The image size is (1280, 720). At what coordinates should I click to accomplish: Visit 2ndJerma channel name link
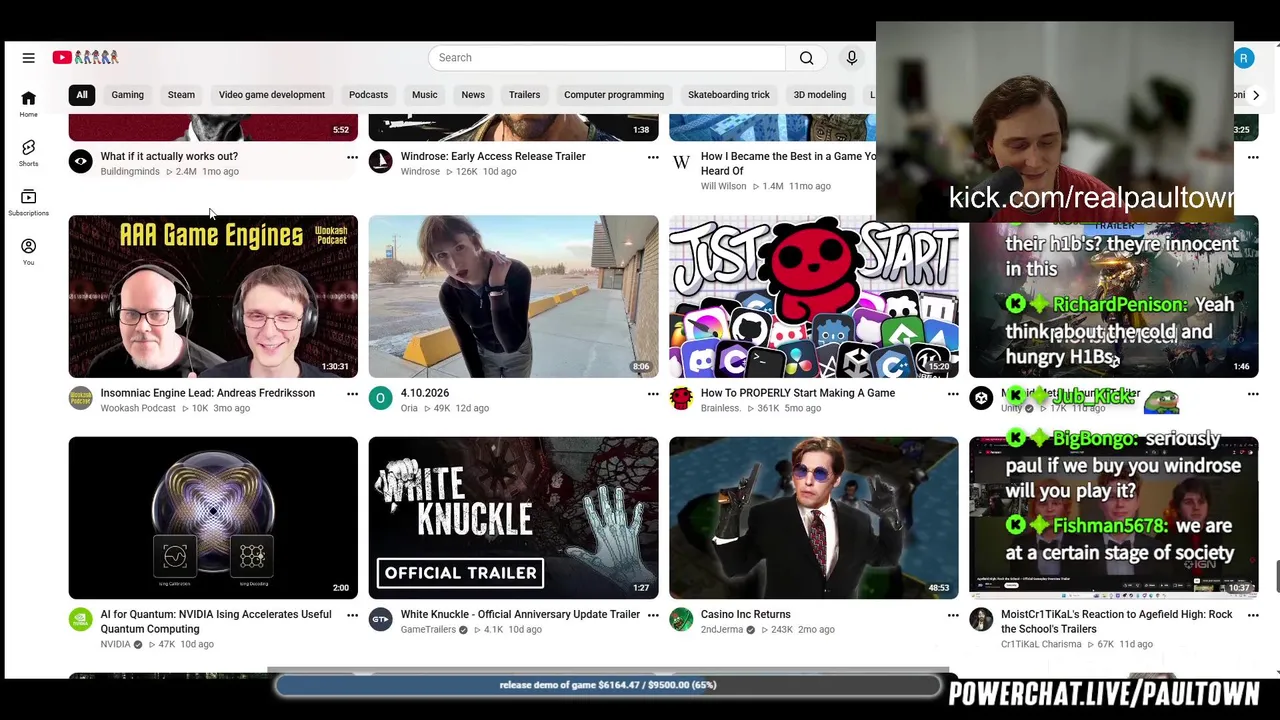[x=723, y=630]
